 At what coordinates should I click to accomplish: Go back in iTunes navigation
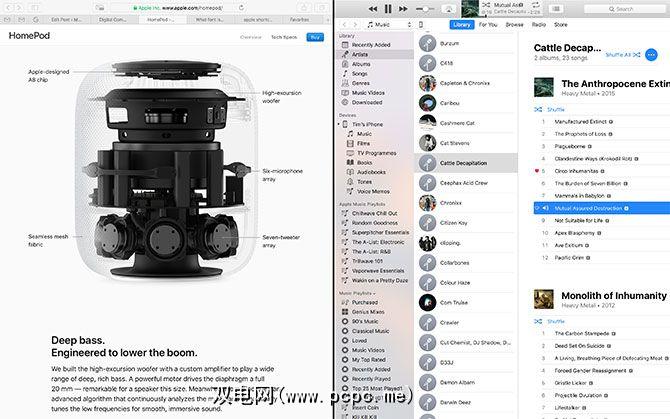pos(344,25)
